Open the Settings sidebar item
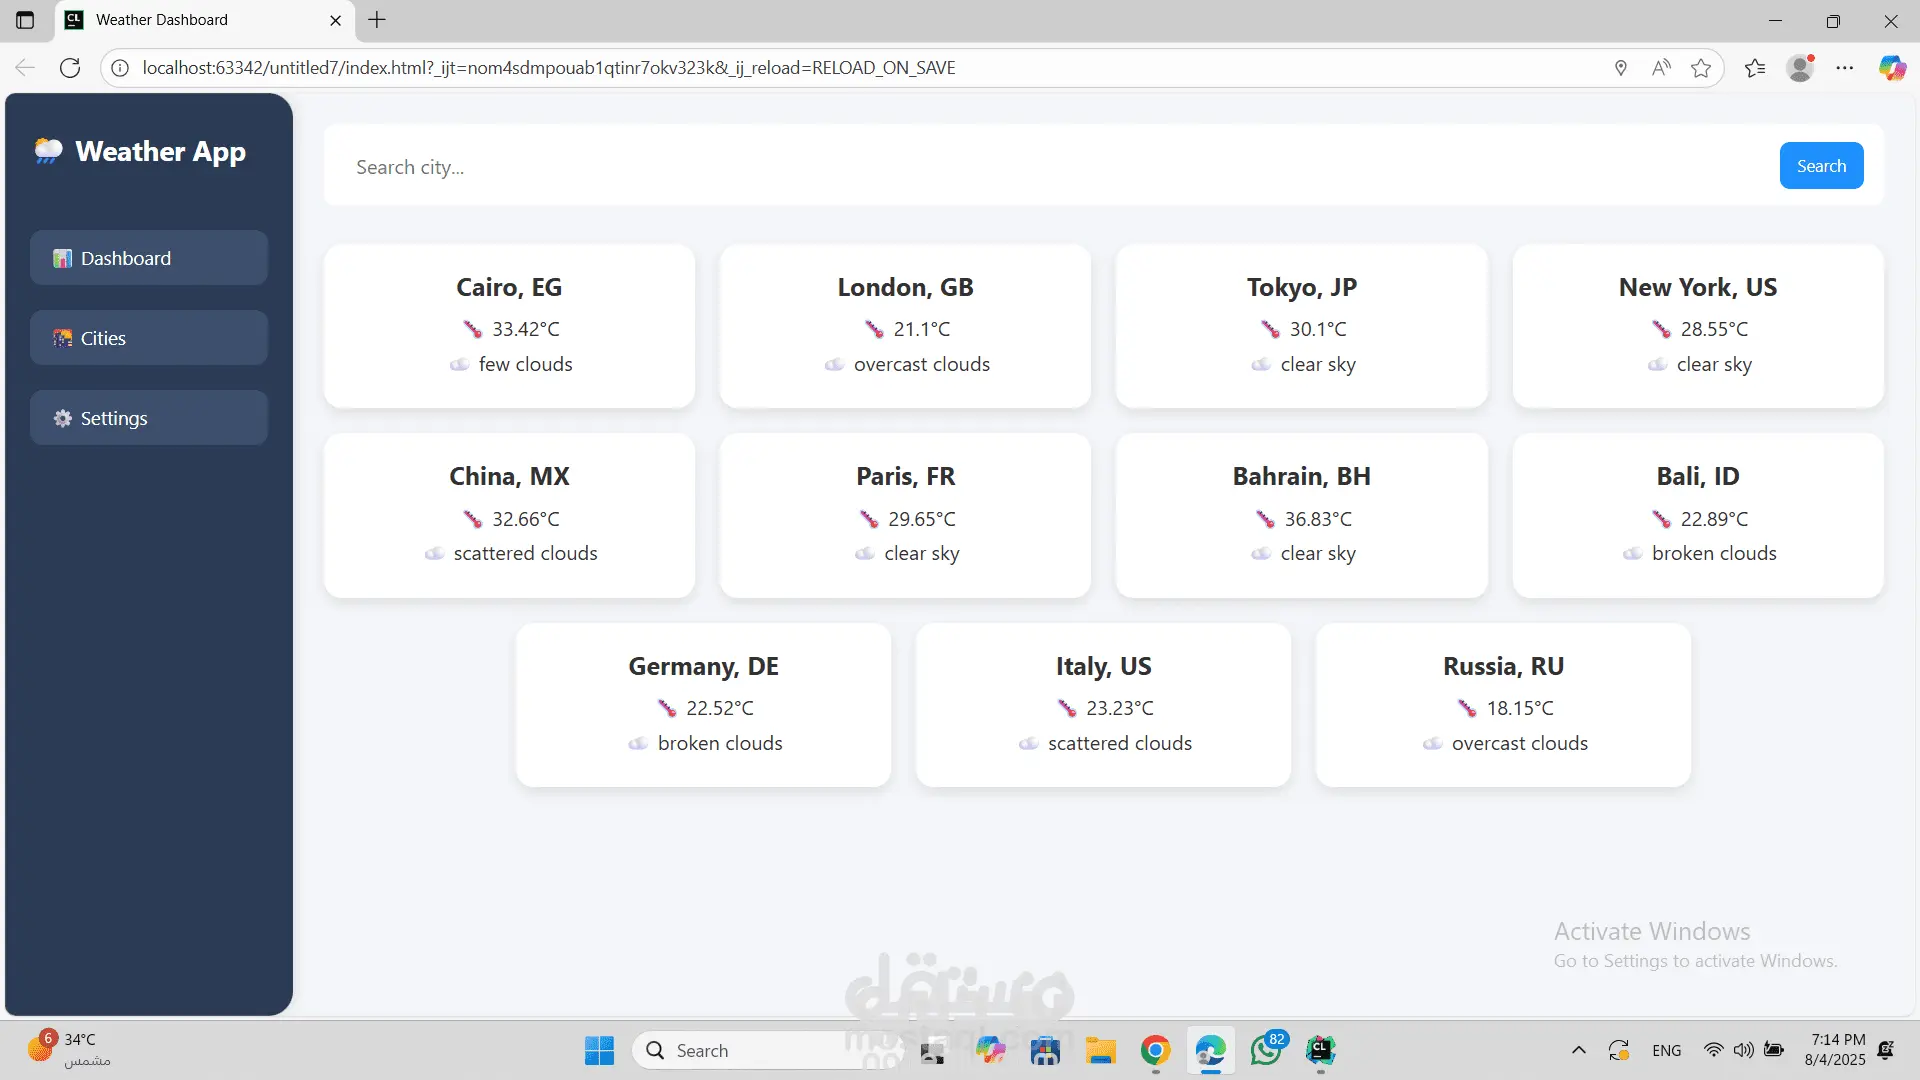 [x=149, y=418]
